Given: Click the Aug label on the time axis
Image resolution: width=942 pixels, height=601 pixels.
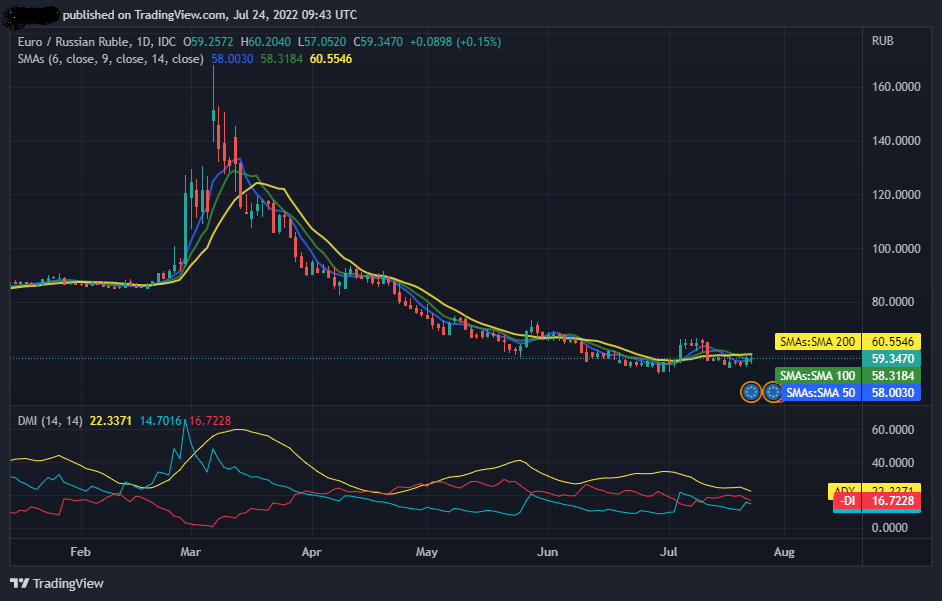Looking at the screenshot, I should click(x=784, y=552).
